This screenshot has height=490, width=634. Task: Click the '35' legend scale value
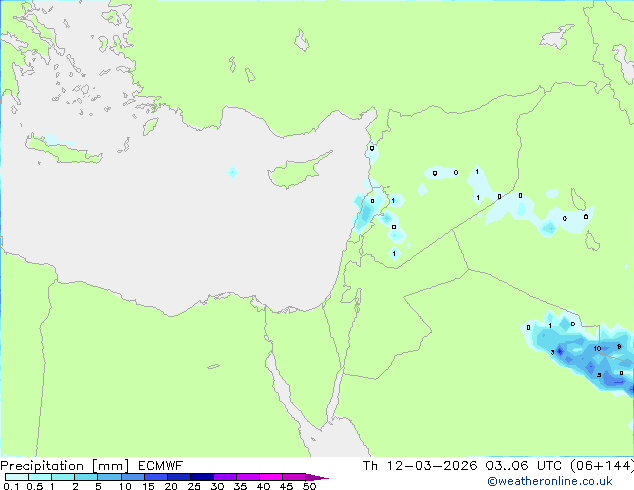pos(240,486)
